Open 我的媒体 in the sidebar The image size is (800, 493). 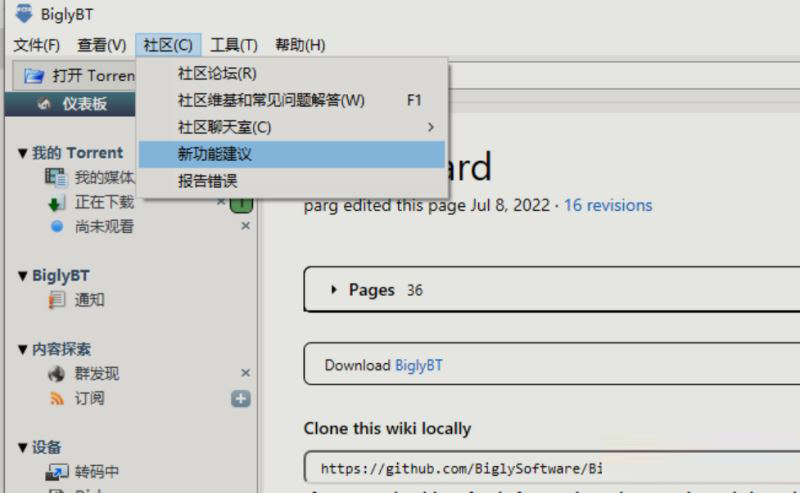104,178
